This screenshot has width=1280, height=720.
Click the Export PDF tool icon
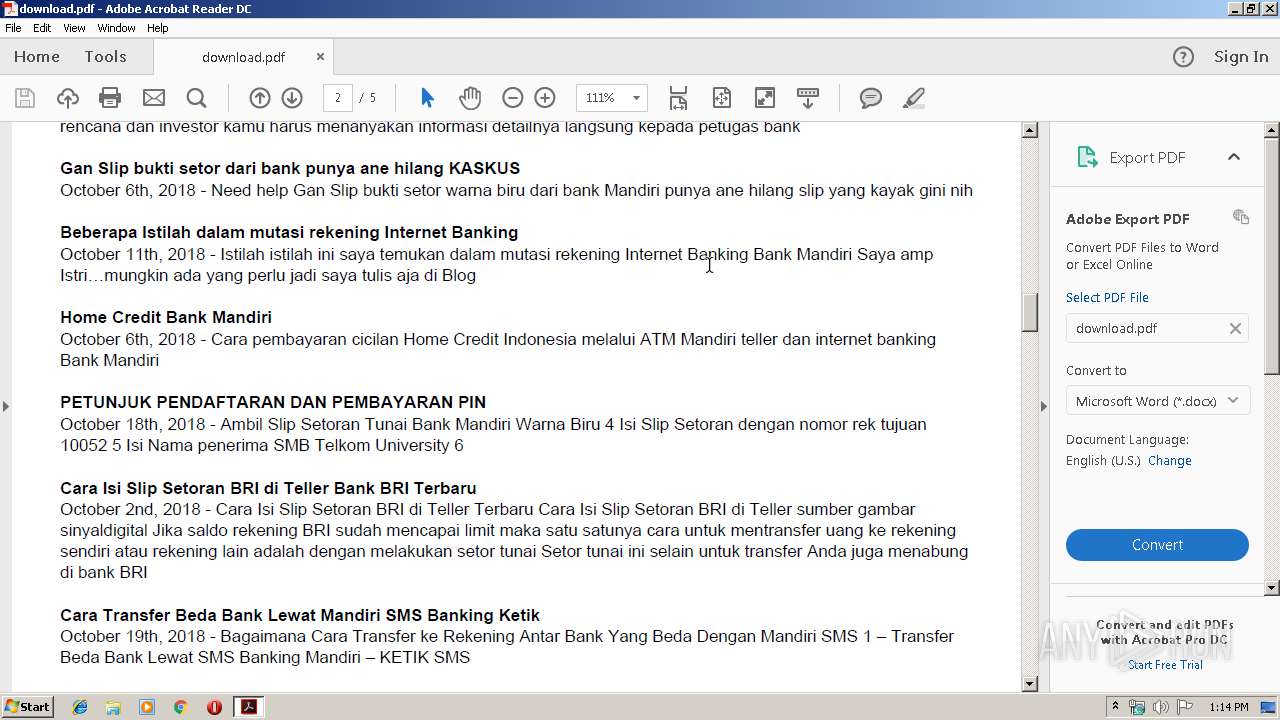(x=1087, y=157)
